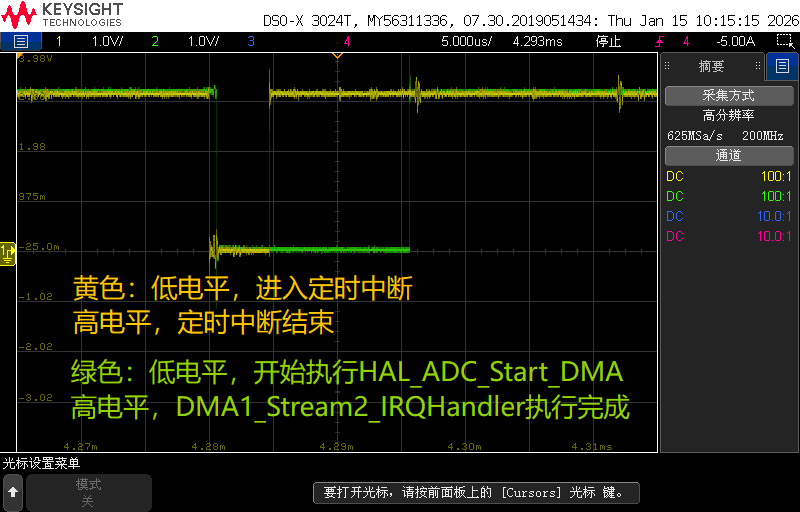800x512 pixels.
Task: Tap the 5.000us/ timebase value
Action: pyautogui.click(x=466, y=41)
